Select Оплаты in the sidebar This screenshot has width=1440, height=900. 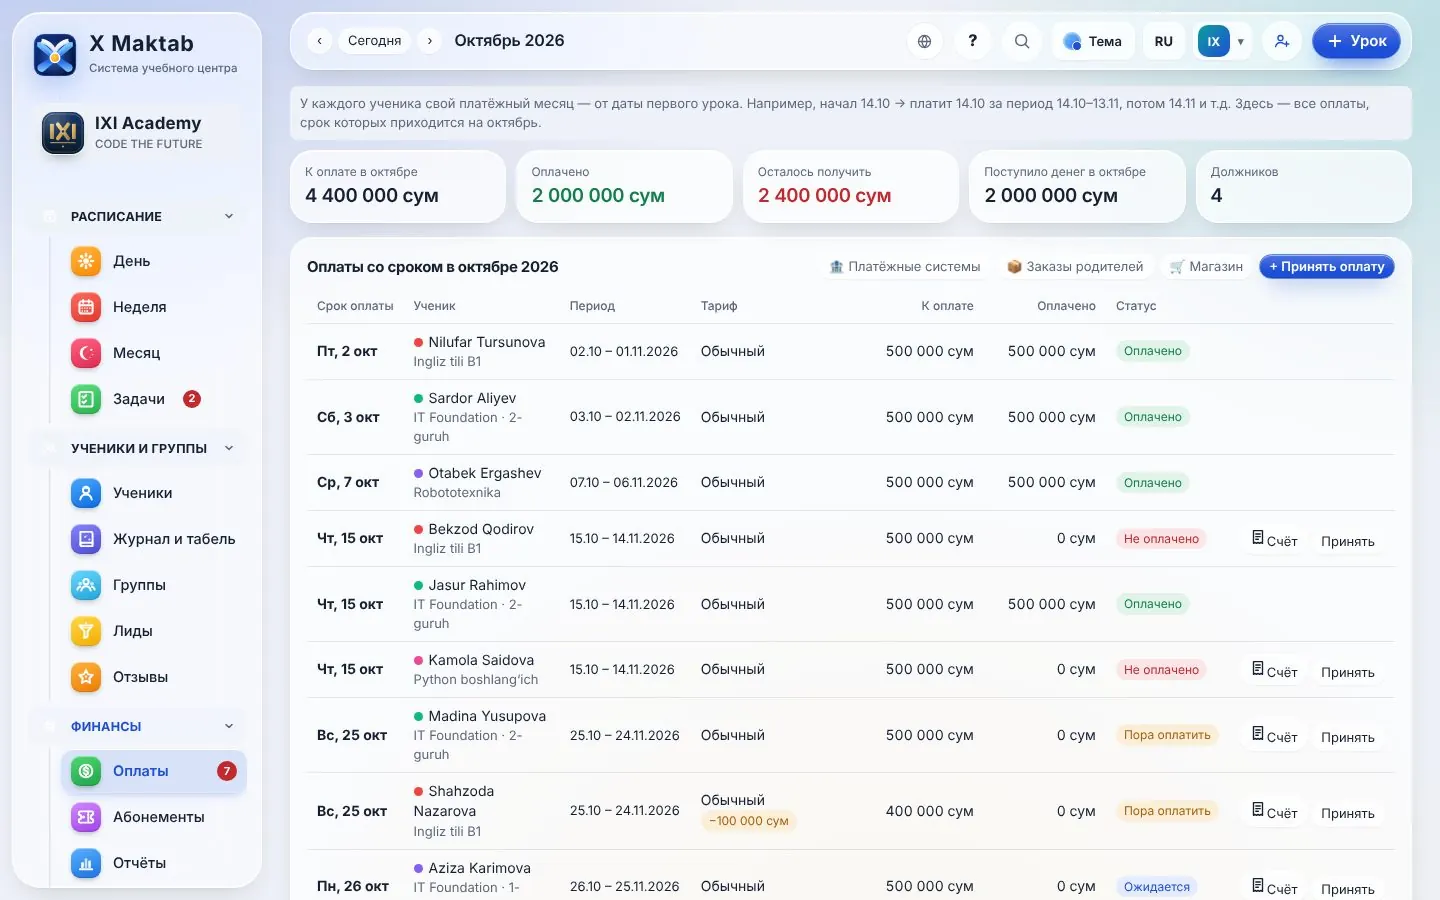pyautogui.click(x=154, y=771)
